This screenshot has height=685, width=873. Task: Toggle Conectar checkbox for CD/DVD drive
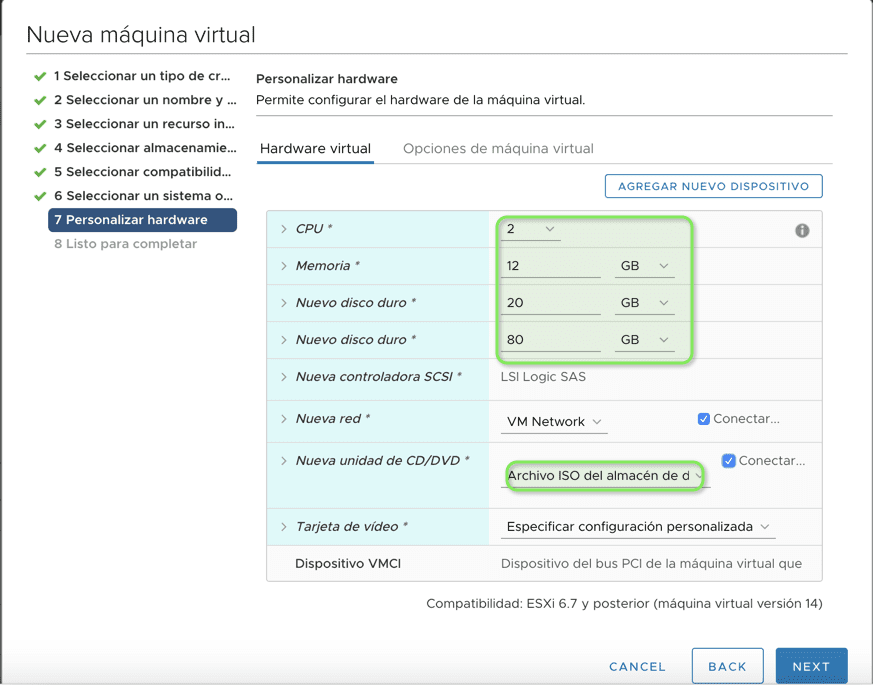pos(729,461)
